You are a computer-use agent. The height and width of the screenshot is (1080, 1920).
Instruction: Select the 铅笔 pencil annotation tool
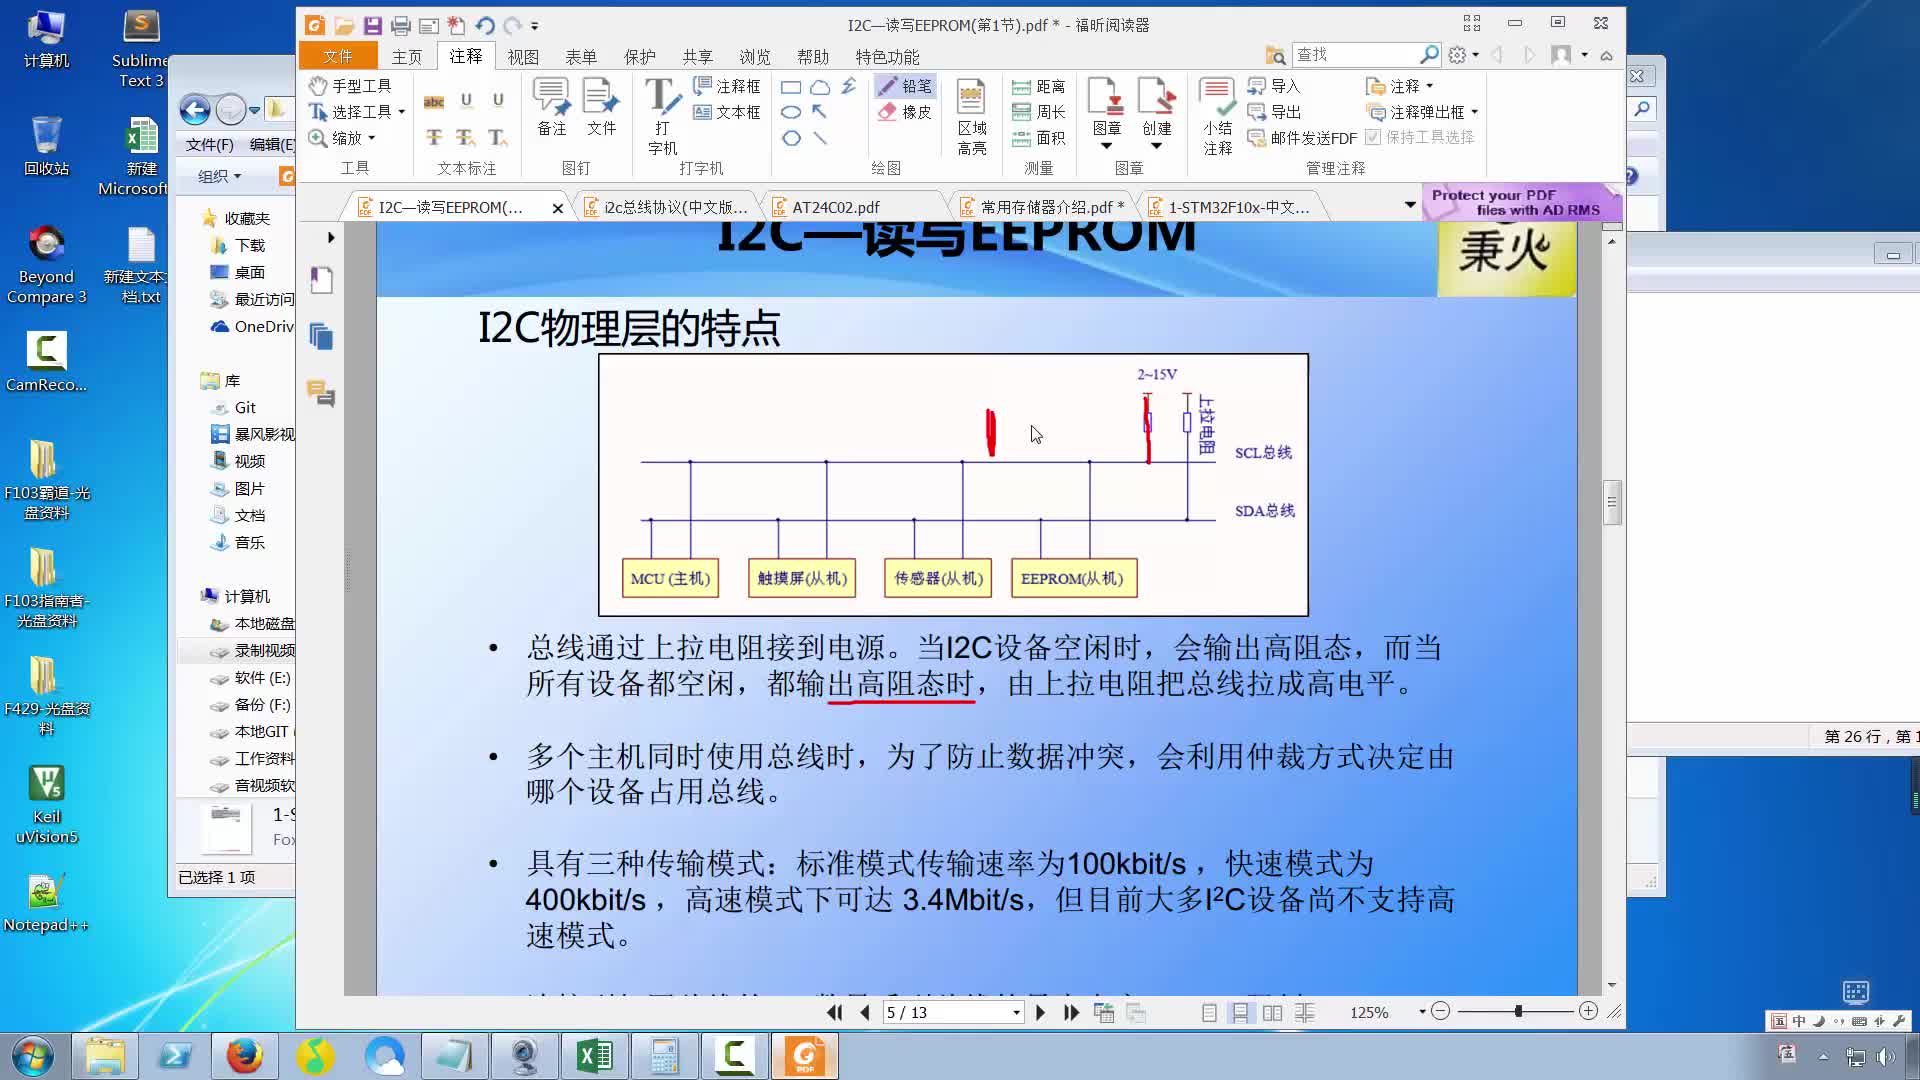point(901,86)
